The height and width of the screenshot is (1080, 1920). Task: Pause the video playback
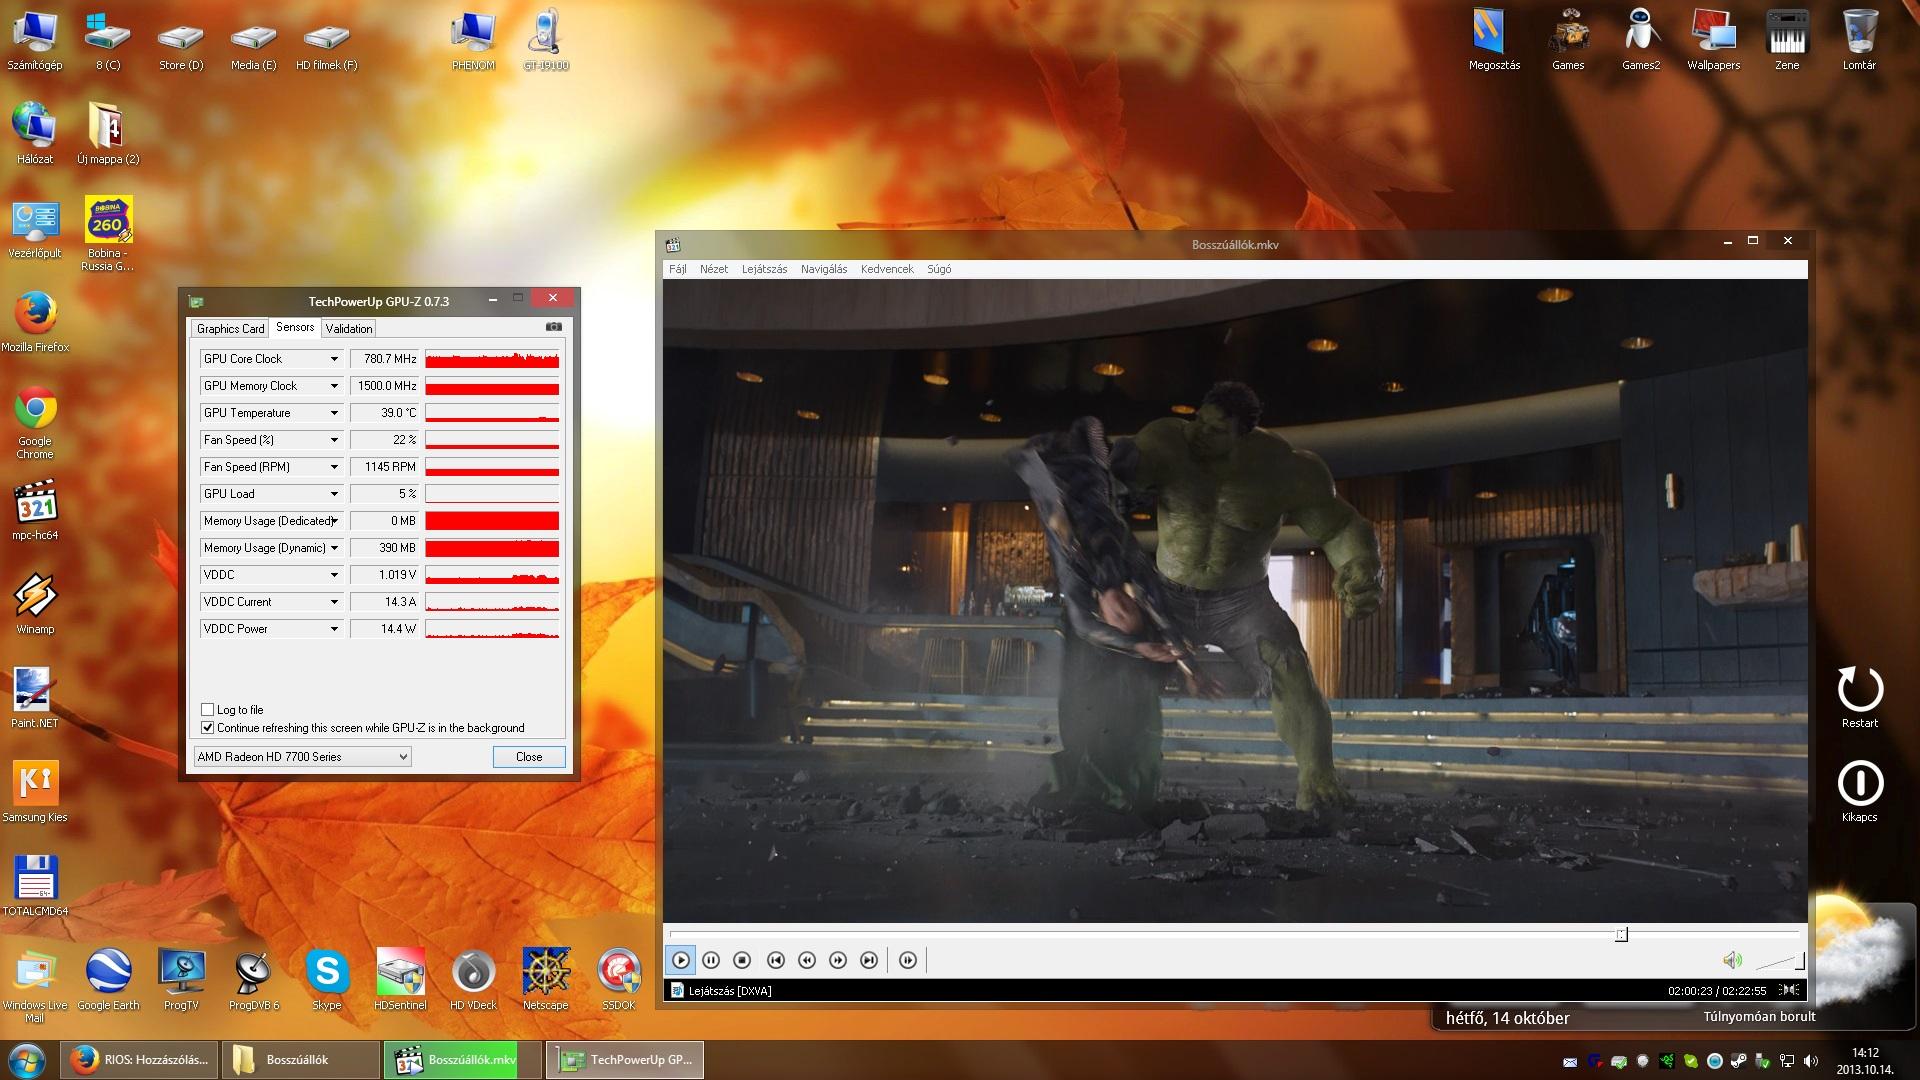[x=711, y=960]
